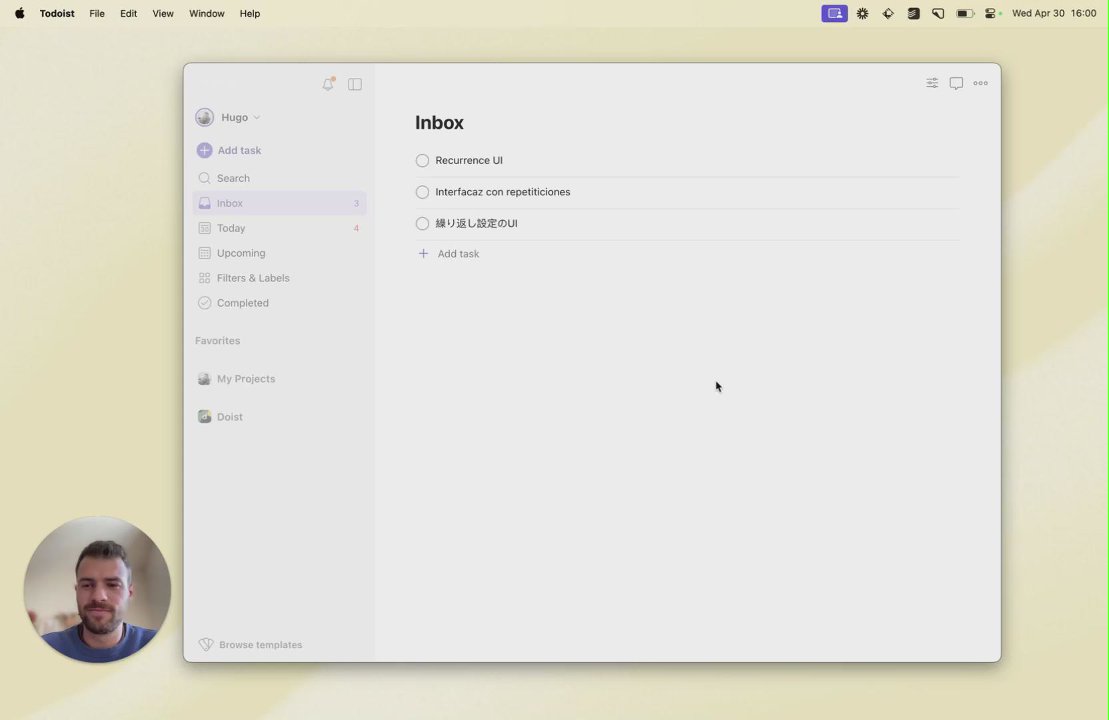
Task: Click the Completed checkmark icon
Action: tap(204, 303)
